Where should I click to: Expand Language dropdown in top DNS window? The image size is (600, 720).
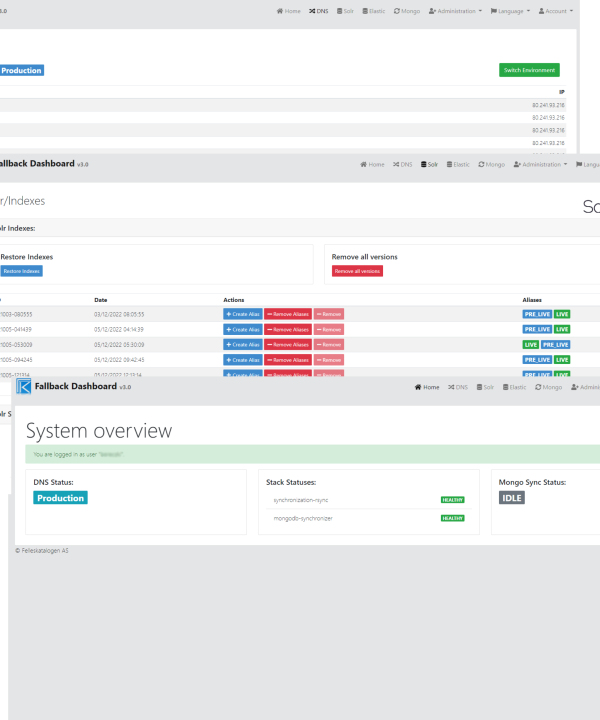point(510,11)
